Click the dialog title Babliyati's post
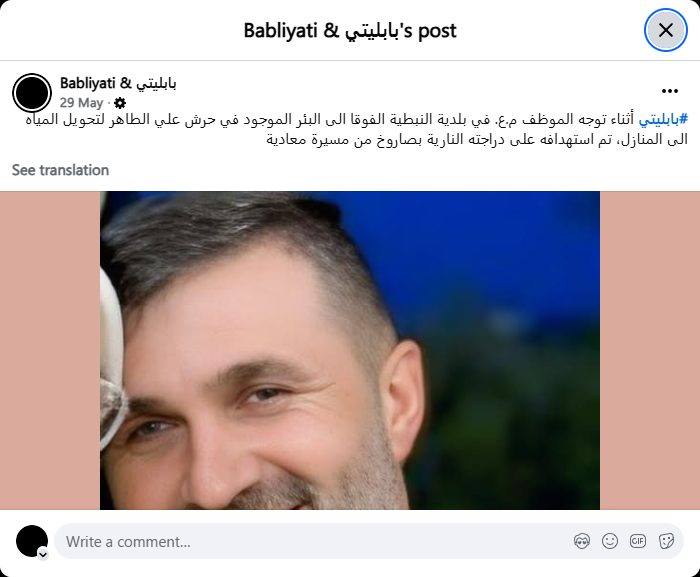The image size is (700, 577). pyautogui.click(x=350, y=31)
